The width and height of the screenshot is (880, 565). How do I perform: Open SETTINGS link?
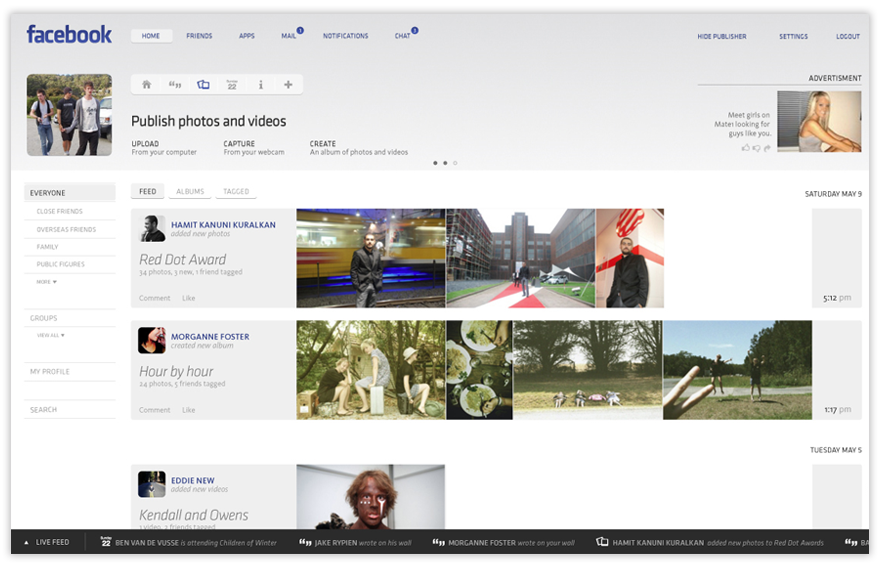794,36
